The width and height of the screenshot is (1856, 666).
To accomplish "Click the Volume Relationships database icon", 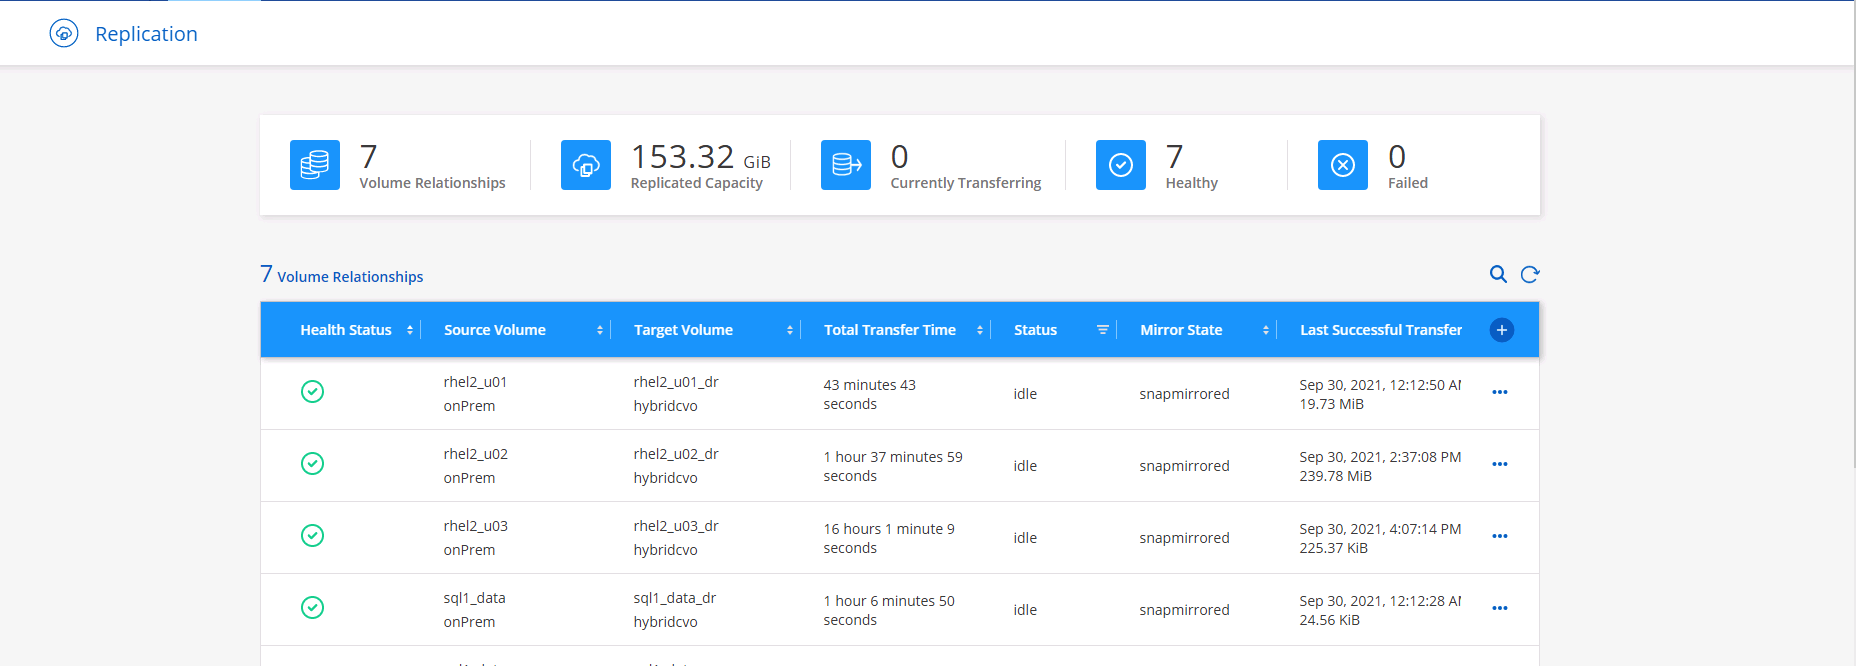I will click(x=315, y=165).
